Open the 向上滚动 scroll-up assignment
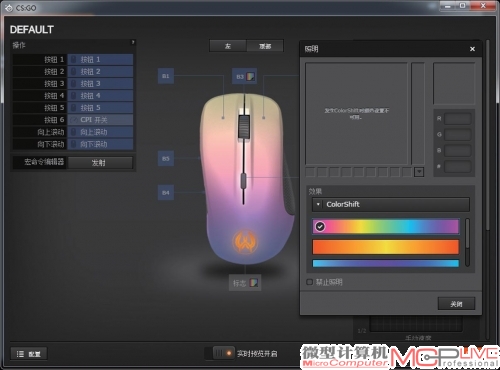Viewport: 500px width, 370px height. [x=100, y=132]
